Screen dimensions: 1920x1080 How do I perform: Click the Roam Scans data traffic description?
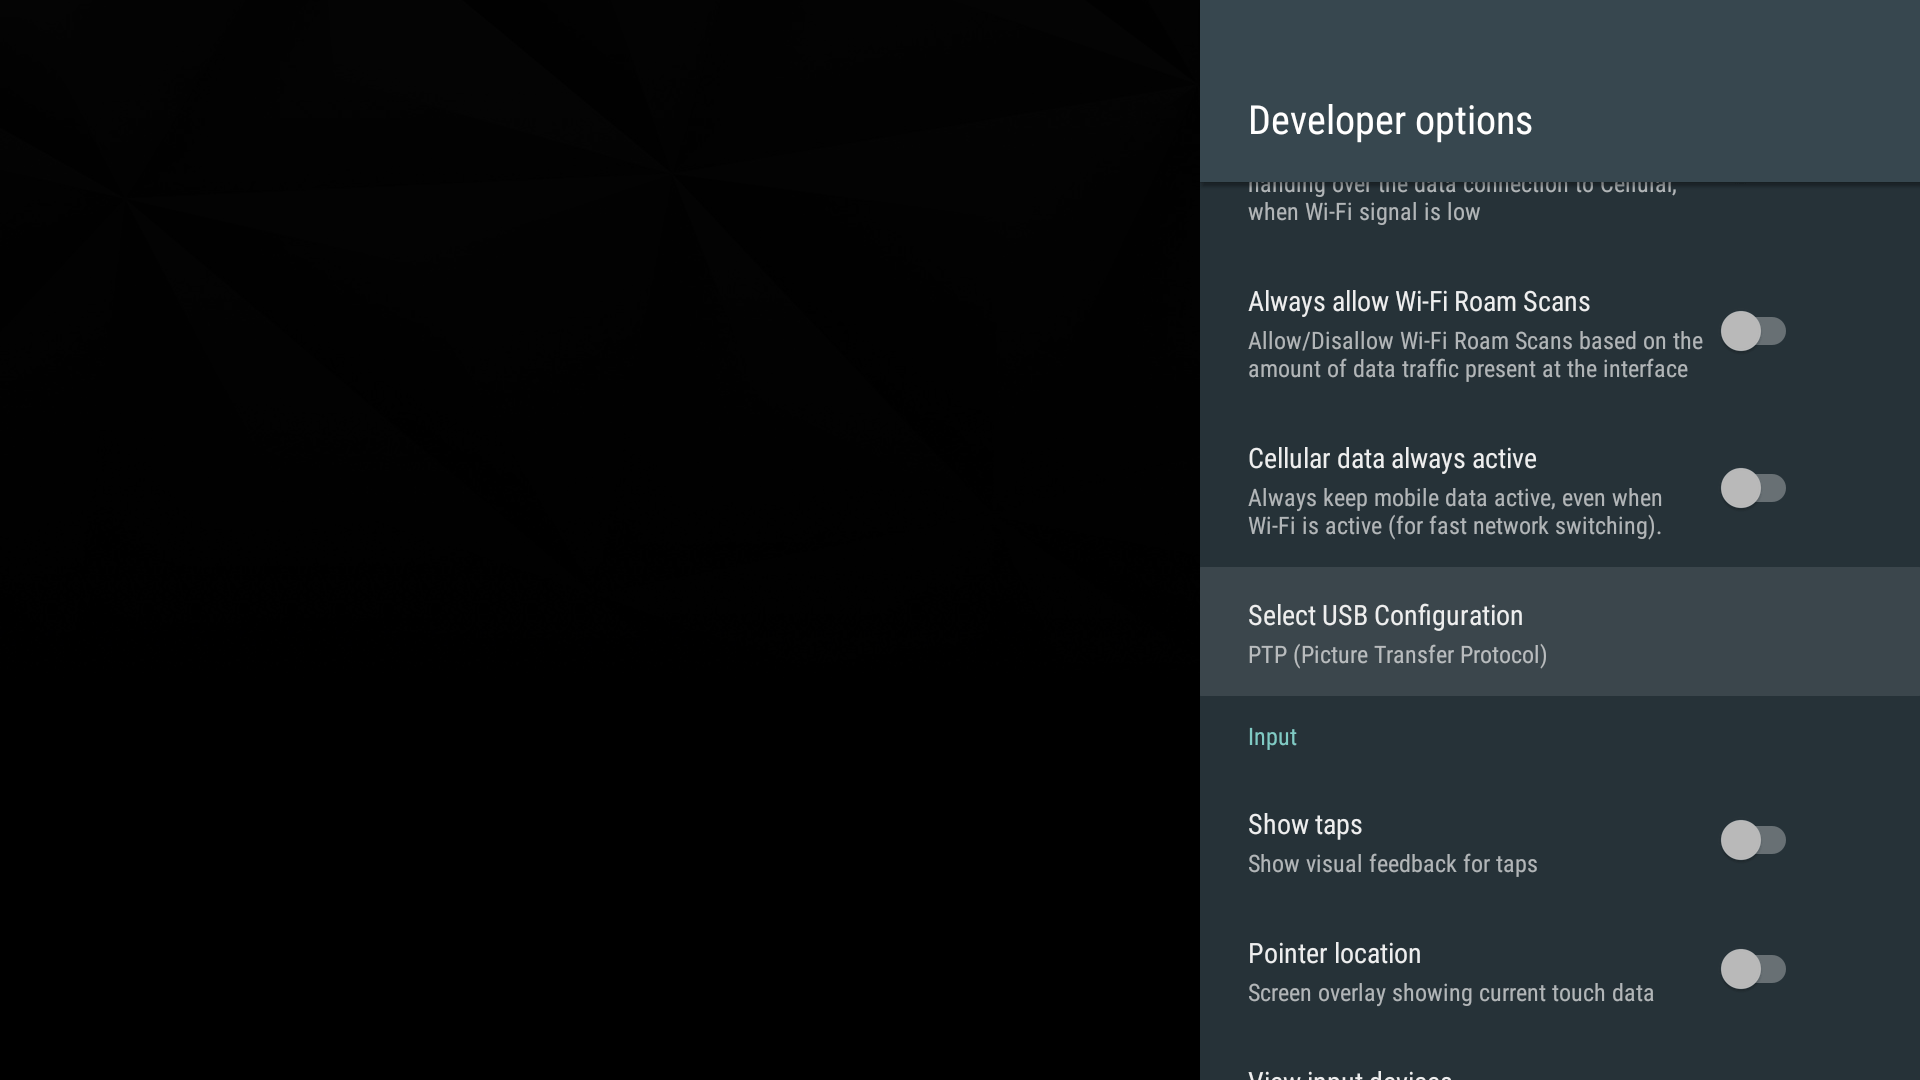tap(1474, 354)
